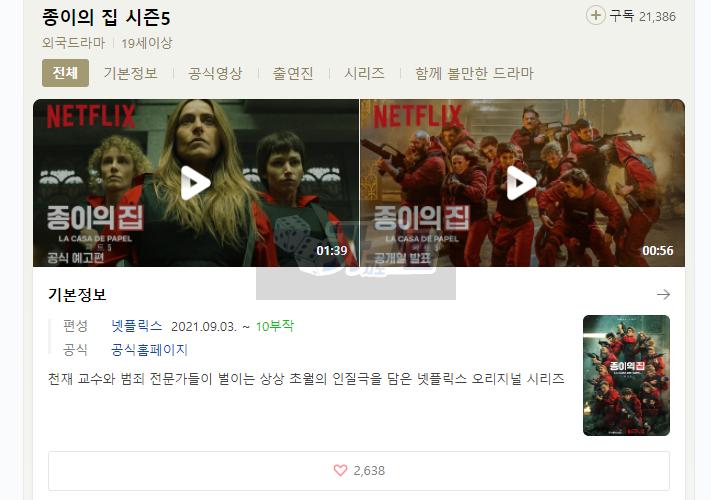Click the plus icon to subscribe

pyautogui.click(x=596, y=15)
